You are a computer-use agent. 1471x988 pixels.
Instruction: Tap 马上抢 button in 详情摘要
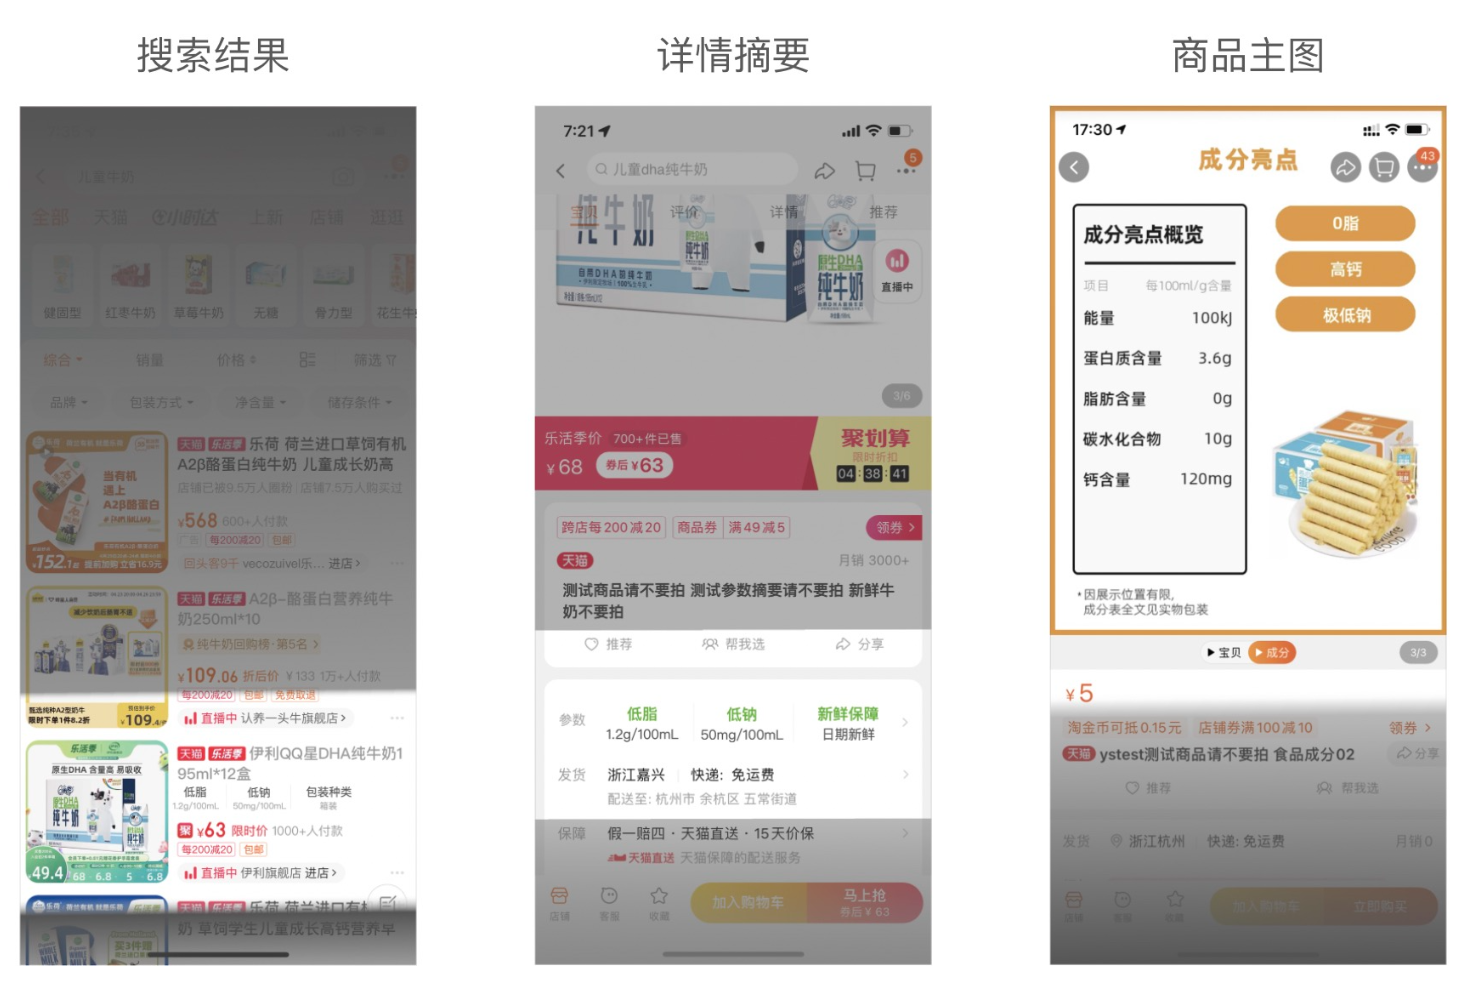click(x=864, y=902)
